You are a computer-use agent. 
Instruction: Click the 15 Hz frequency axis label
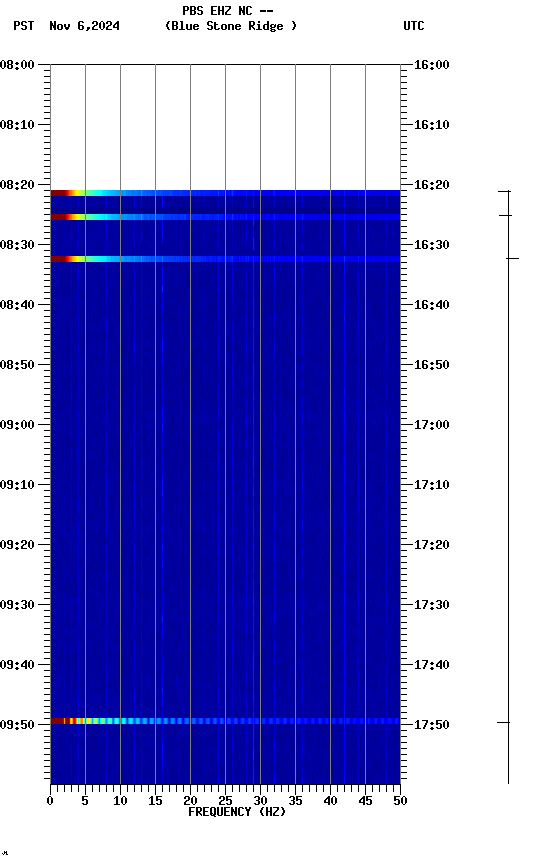pyautogui.click(x=155, y=801)
